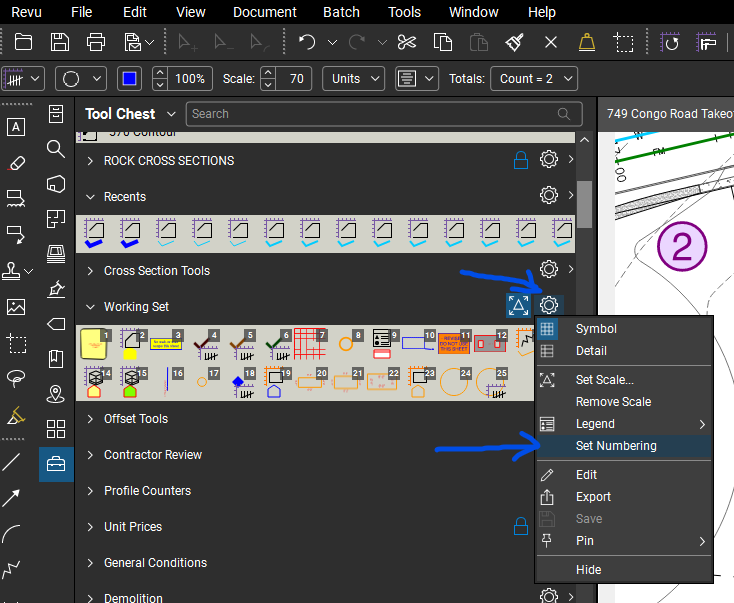This screenshot has height=603, width=734.
Task: Choose Hide from context menu
Action: pyautogui.click(x=624, y=570)
